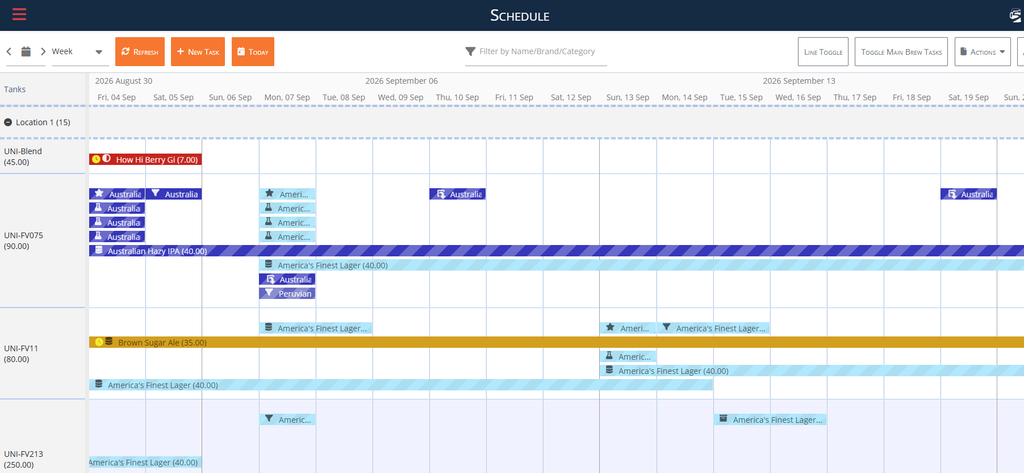
Task: Focus the Filter by Name/Brand/Category field
Action: 543,51
